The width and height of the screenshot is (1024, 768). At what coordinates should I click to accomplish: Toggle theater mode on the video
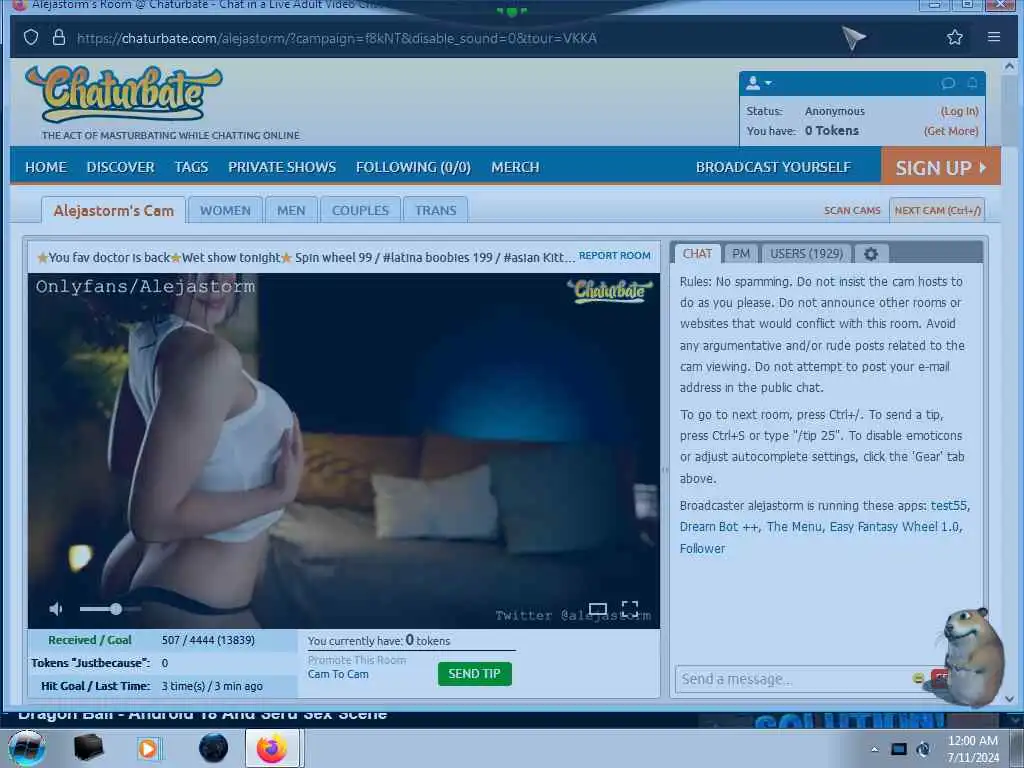click(598, 609)
